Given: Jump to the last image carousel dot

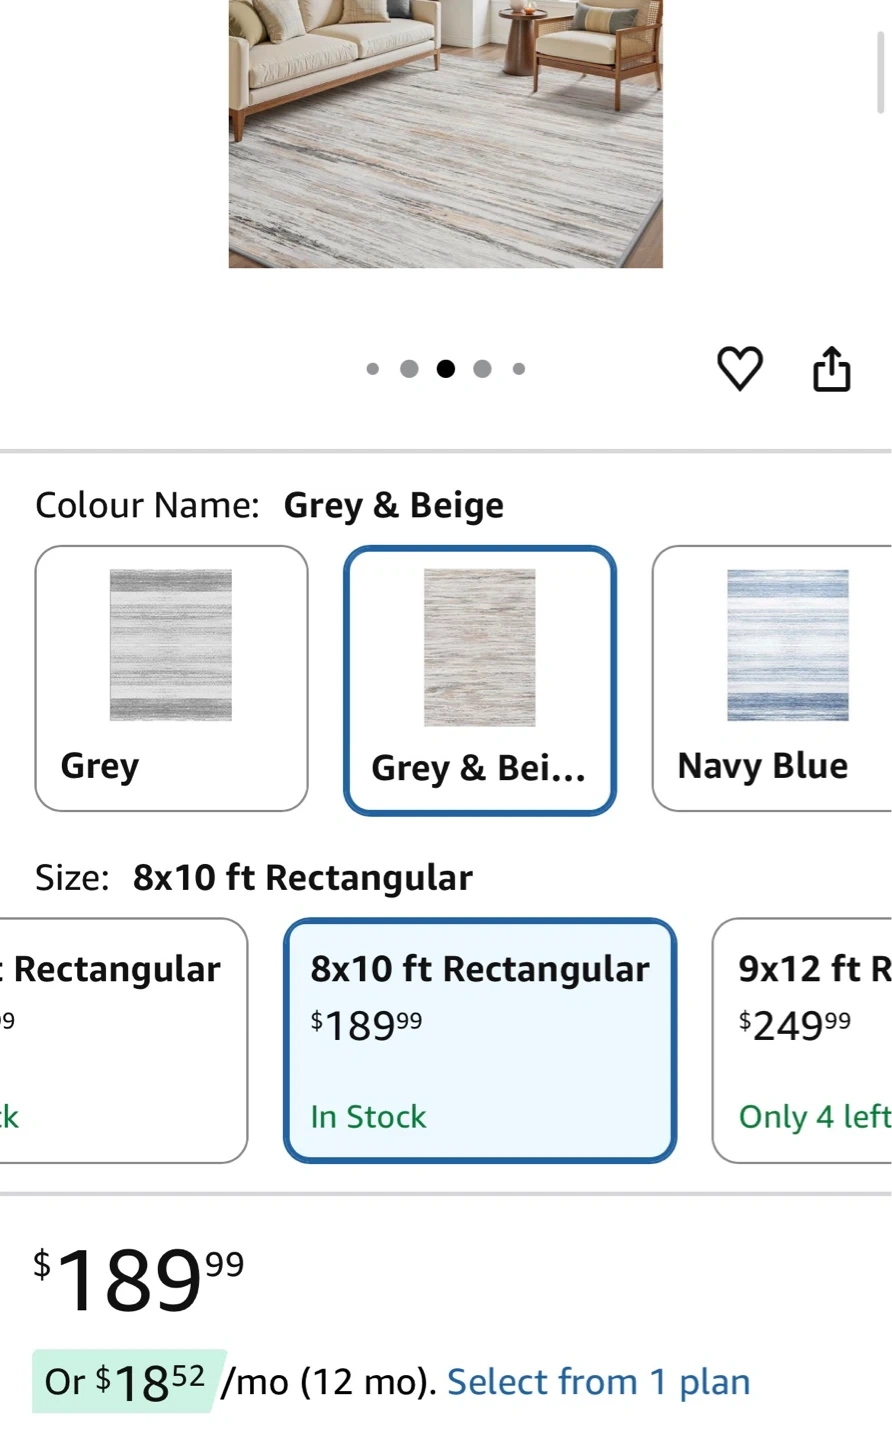Looking at the screenshot, I should (x=519, y=369).
